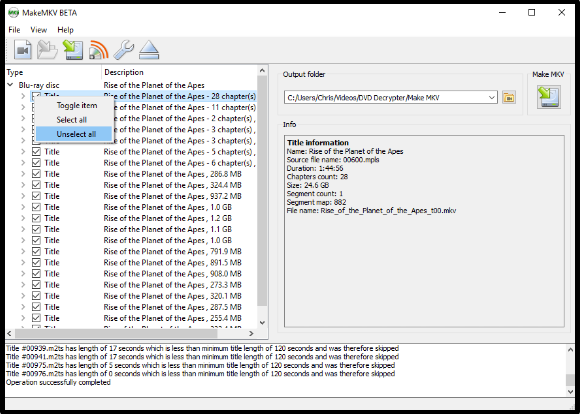Screen dimensions: 580x414
Task: Click the title list vertical scrollbar thumb
Action: pyautogui.click(x=262, y=191)
